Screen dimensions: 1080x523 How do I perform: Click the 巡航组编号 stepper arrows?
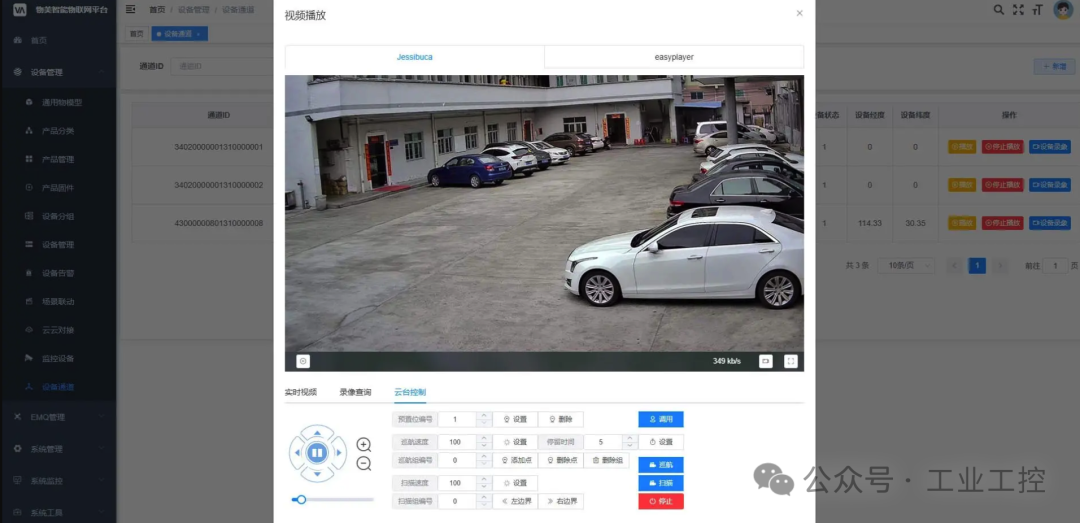pyautogui.click(x=484, y=460)
